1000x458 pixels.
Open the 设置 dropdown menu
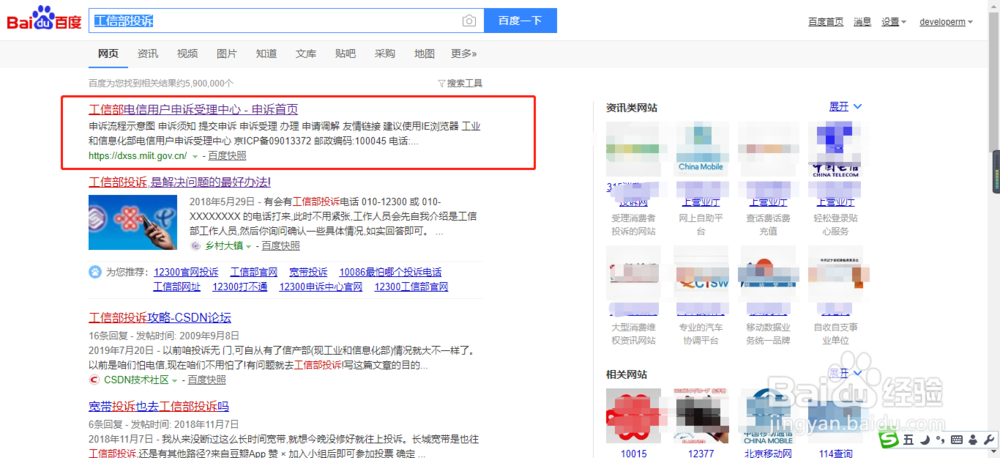894,22
